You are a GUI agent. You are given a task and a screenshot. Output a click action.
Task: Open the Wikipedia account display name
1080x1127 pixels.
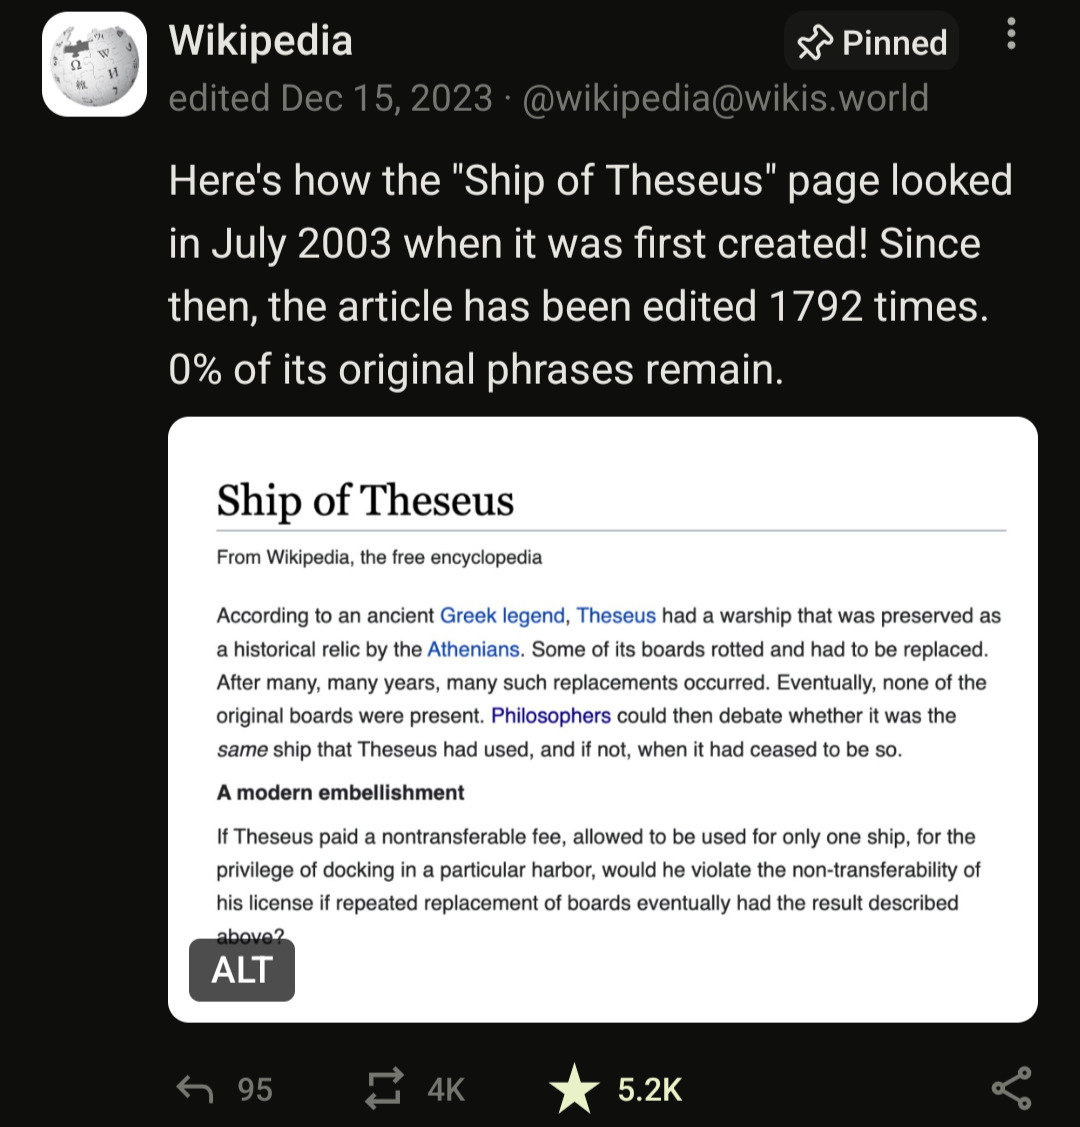click(260, 40)
